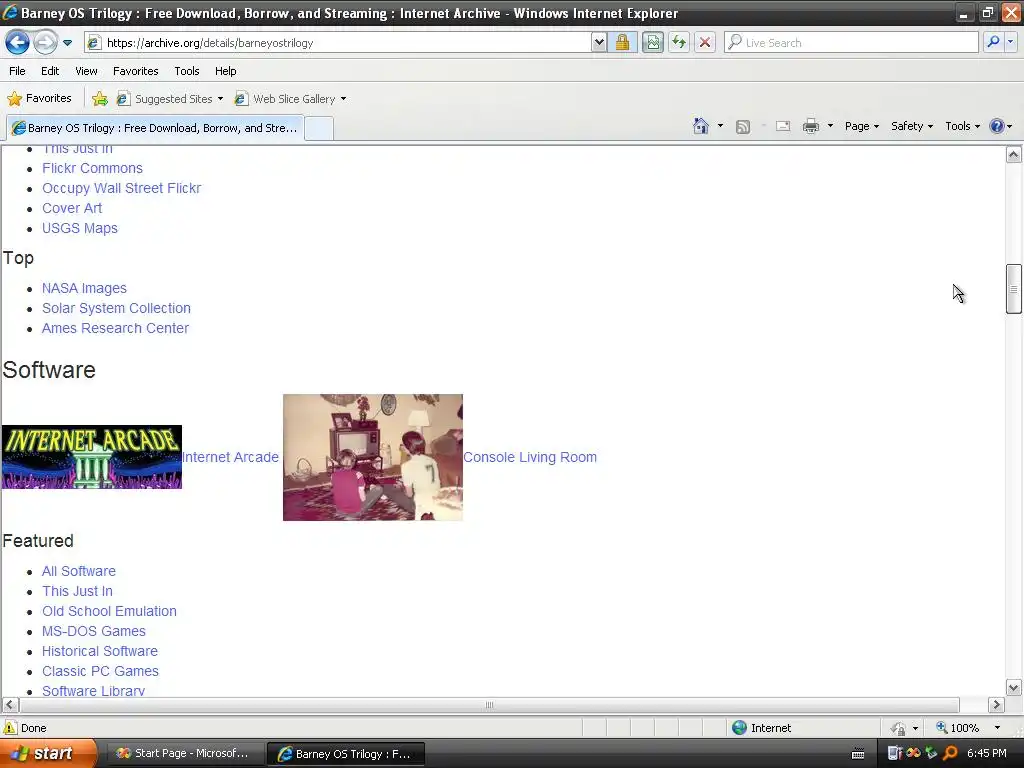Open Solar System Collection link
The image size is (1024, 768).
[116, 308]
